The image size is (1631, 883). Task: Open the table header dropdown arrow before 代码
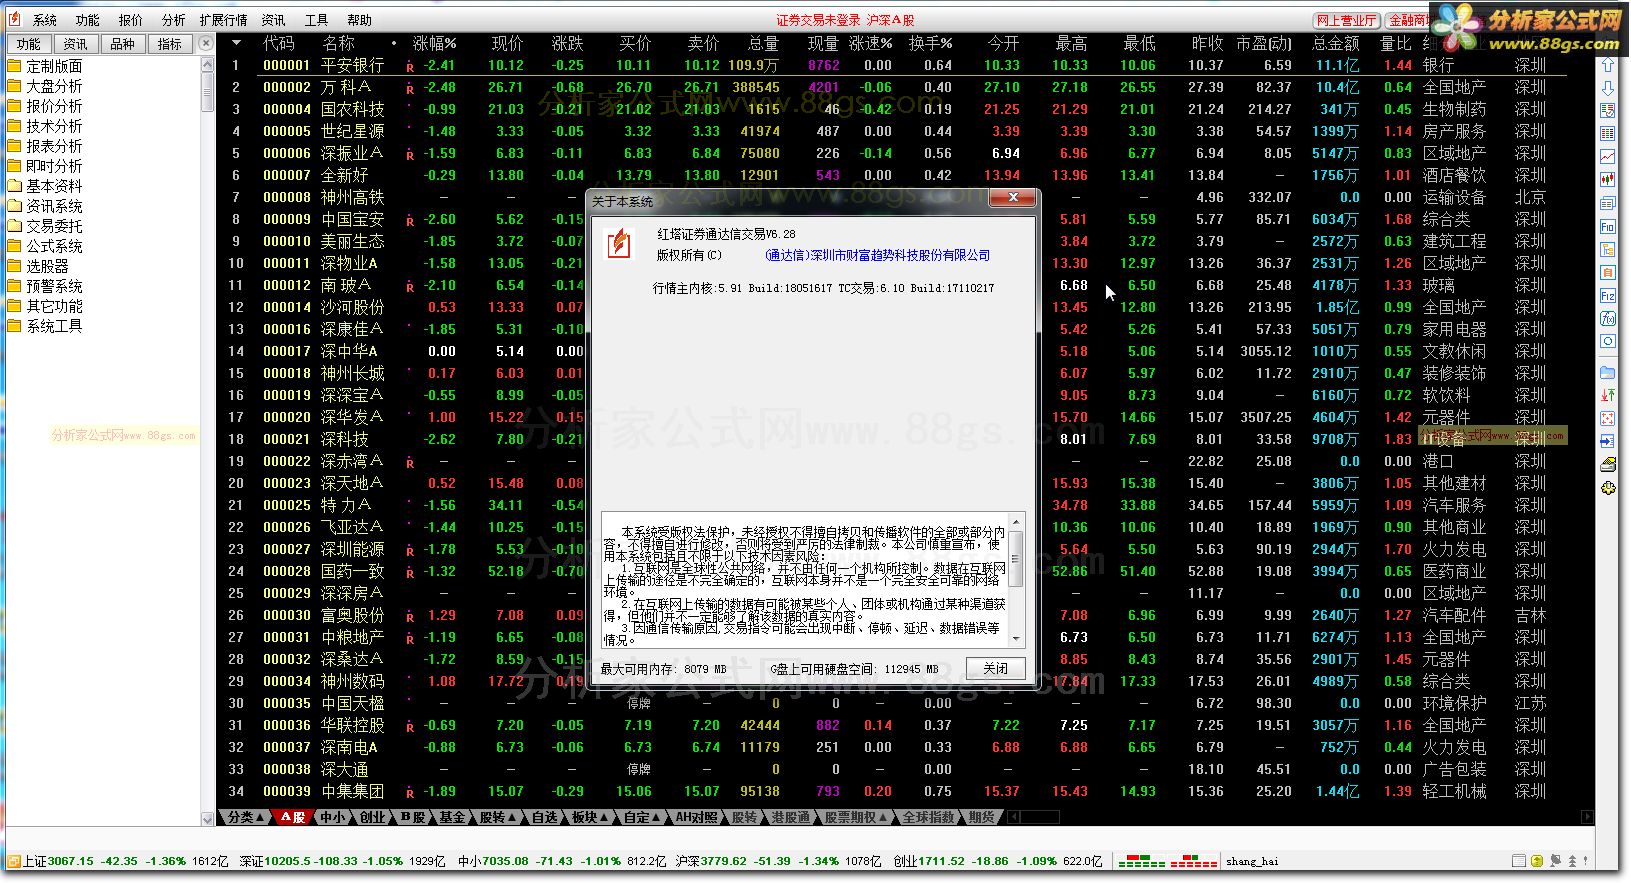click(237, 43)
